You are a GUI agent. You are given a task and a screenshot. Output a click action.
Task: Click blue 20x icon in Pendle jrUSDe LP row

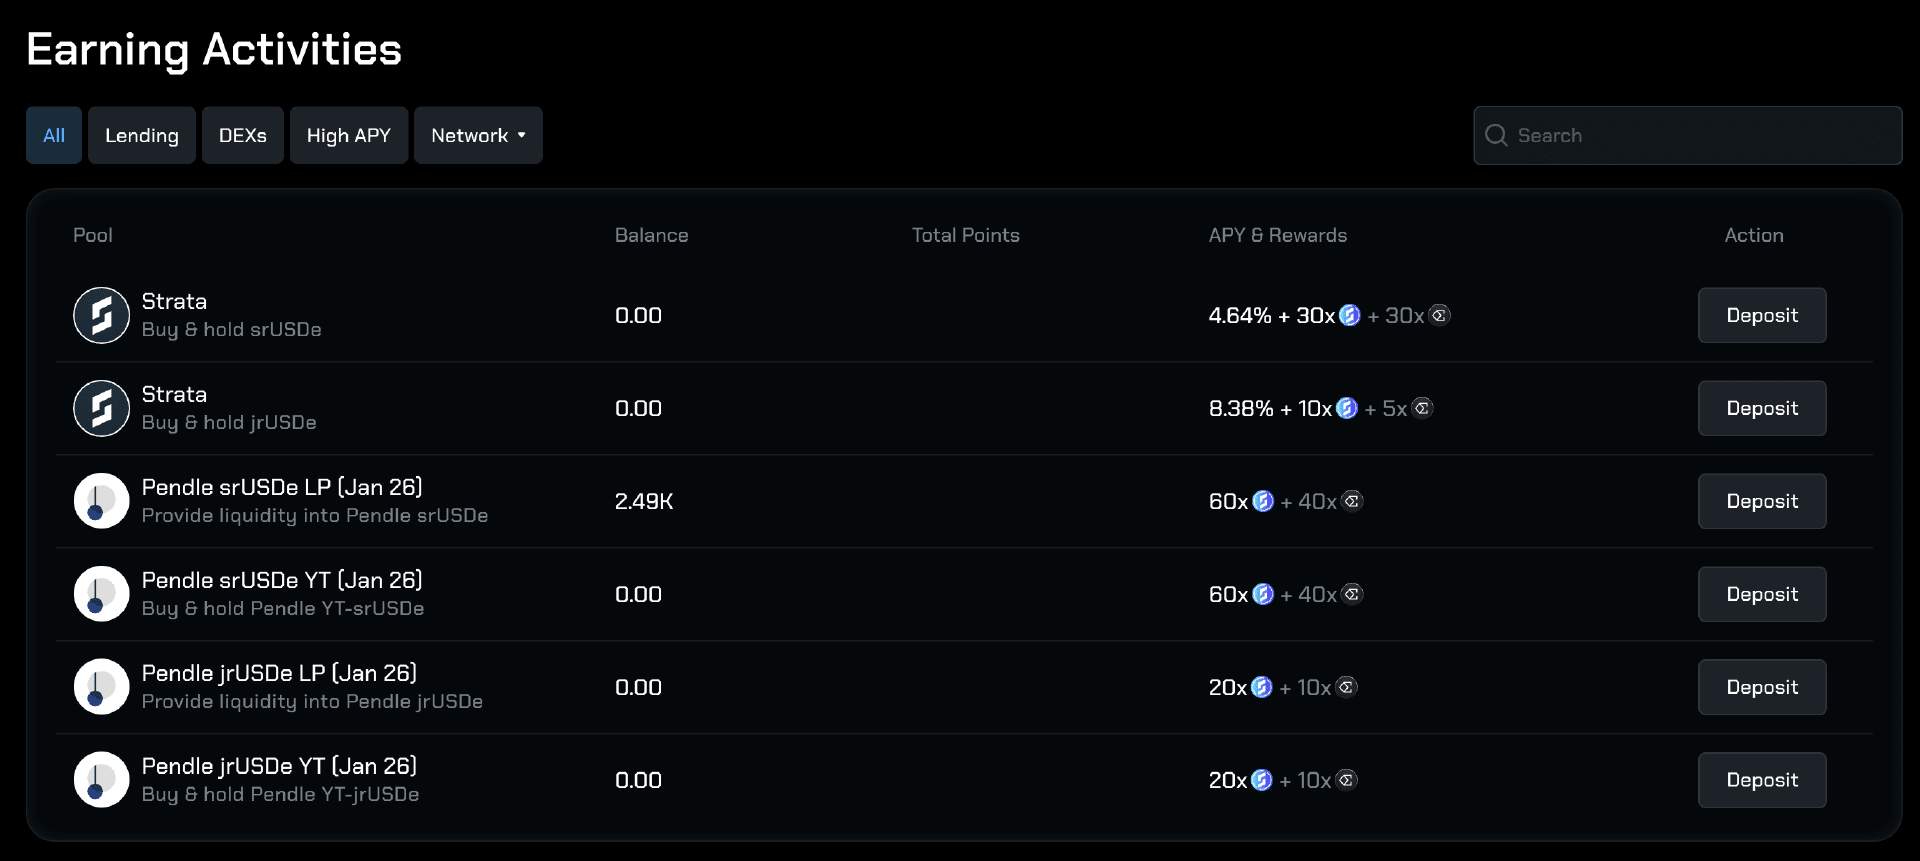[1262, 687]
